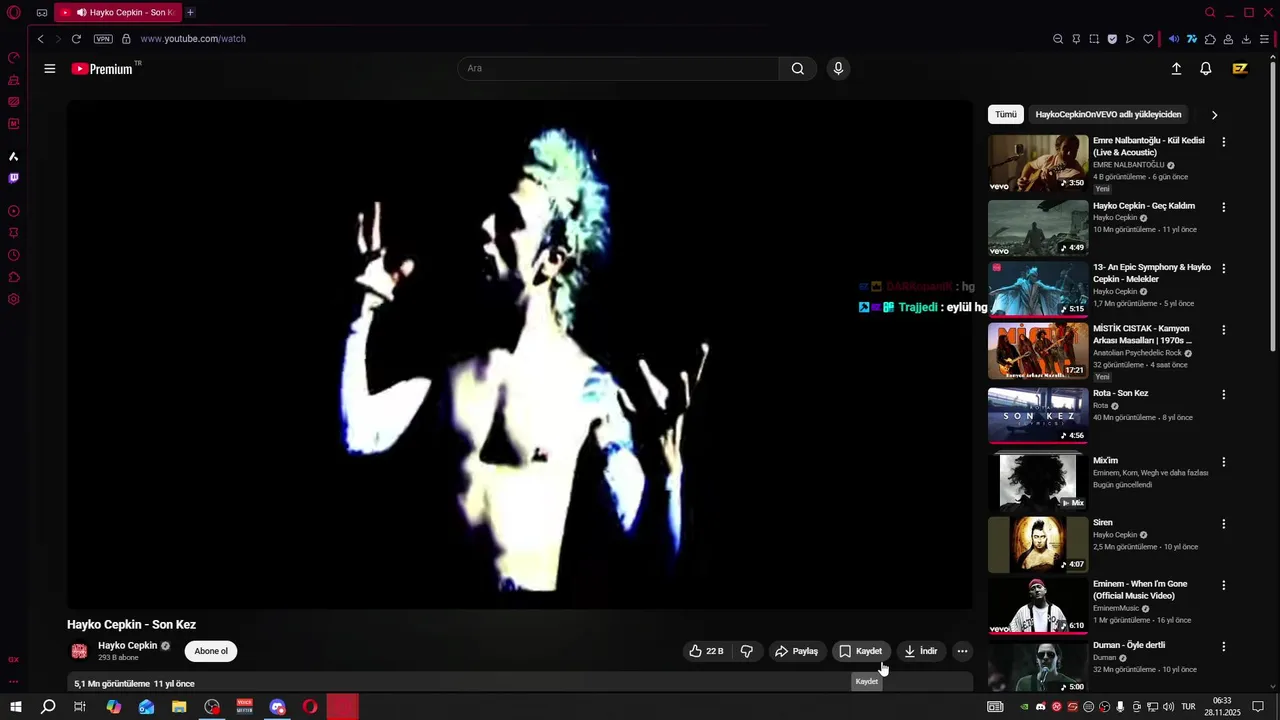Search by voice with microphone button
Screen dimensions: 1280x720
[x=838, y=69]
